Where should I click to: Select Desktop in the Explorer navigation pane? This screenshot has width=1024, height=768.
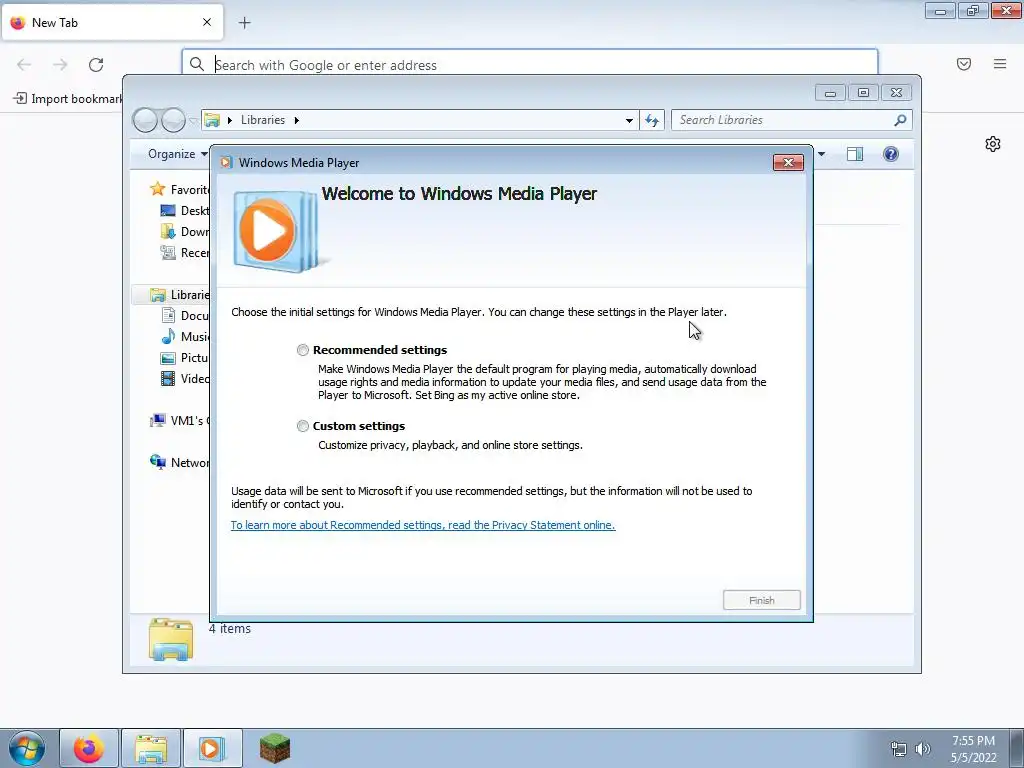(184, 210)
